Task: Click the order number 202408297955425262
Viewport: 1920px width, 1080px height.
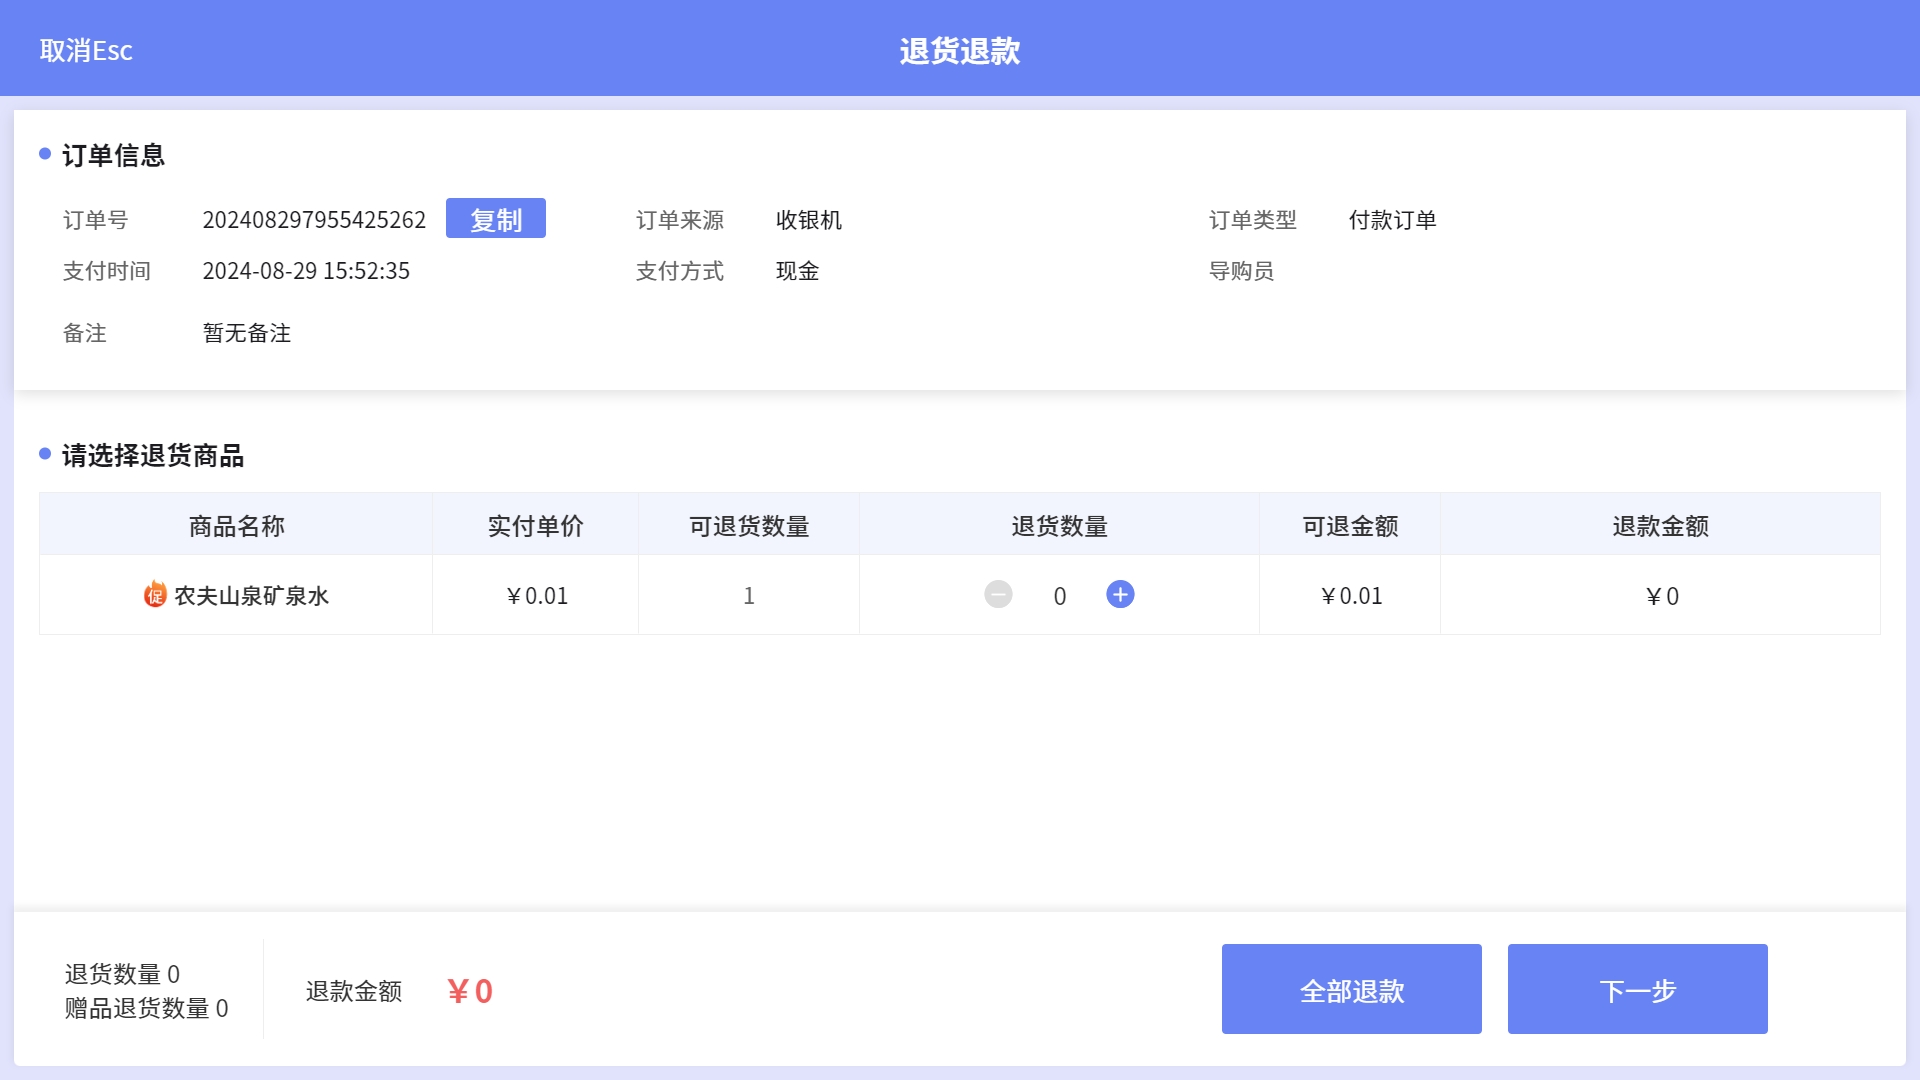Action: pos(314,220)
